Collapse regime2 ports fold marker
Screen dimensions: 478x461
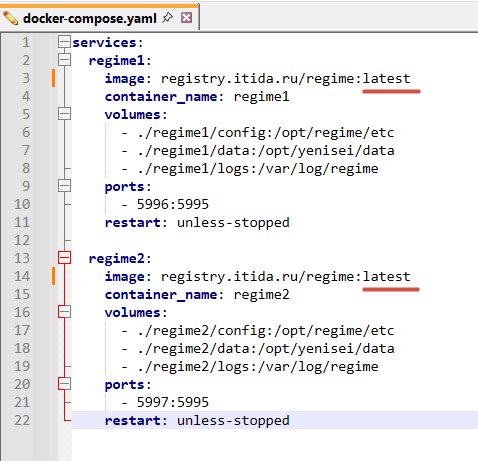point(64,384)
